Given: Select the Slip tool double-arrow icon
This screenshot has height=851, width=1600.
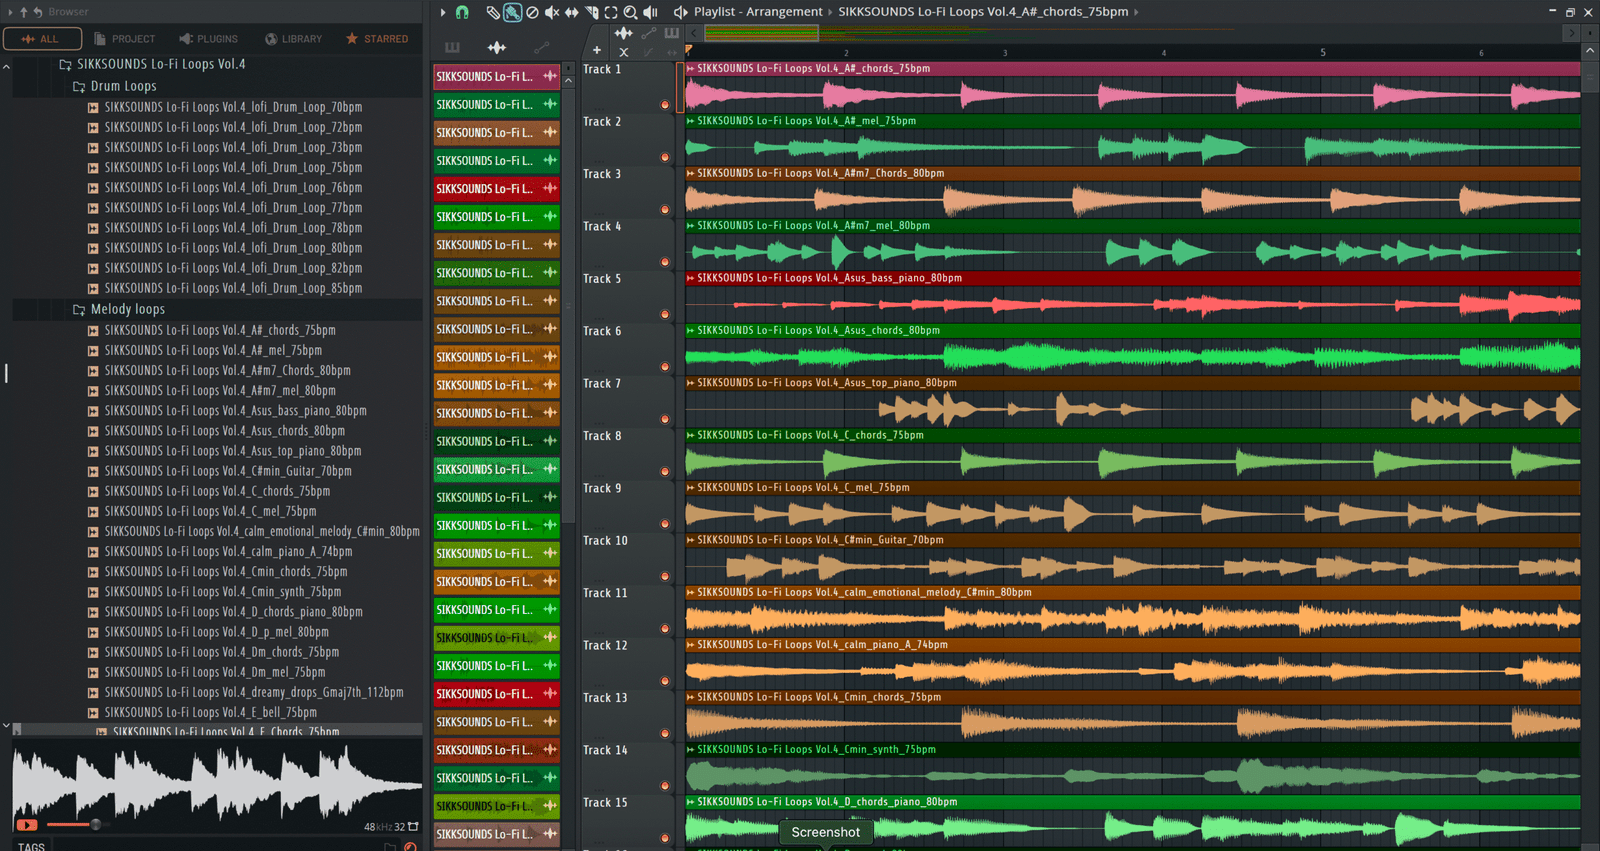Looking at the screenshot, I should (571, 12).
